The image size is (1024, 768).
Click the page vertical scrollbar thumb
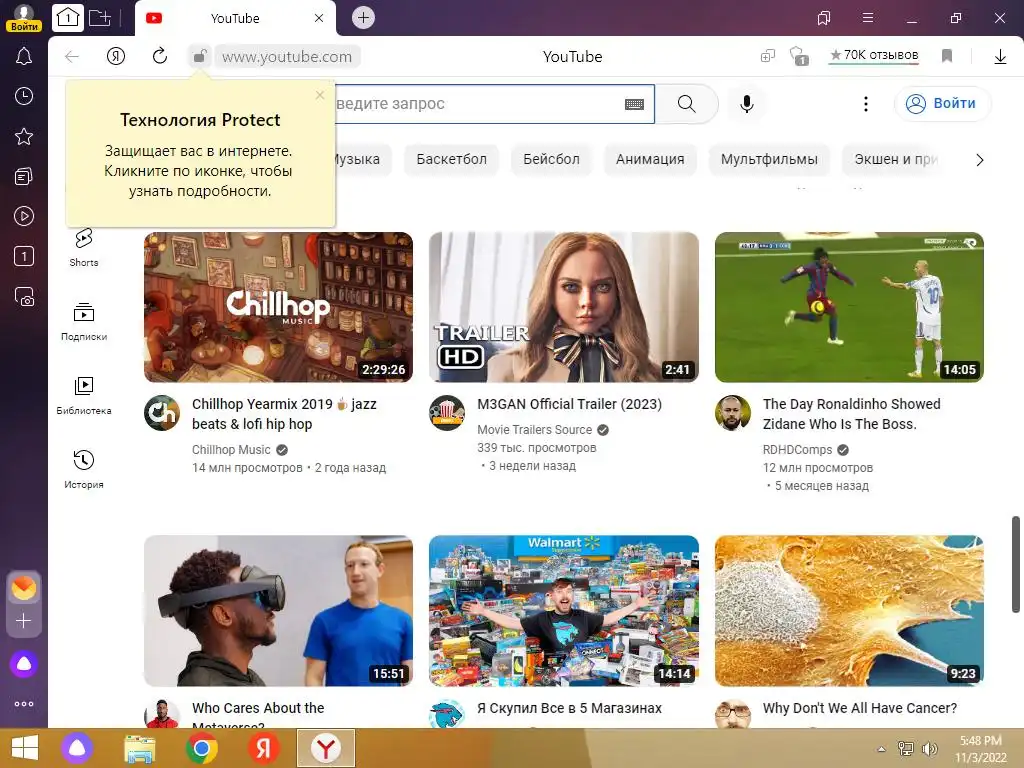[x=1016, y=564]
